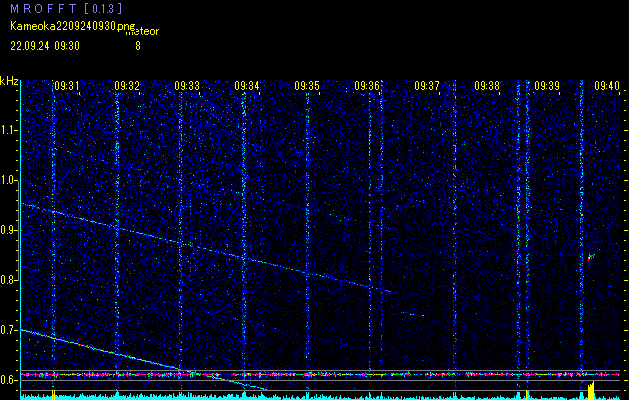Click the kHz frequency axis unit label
The width and height of the screenshot is (629, 400).
[x=9, y=81]
